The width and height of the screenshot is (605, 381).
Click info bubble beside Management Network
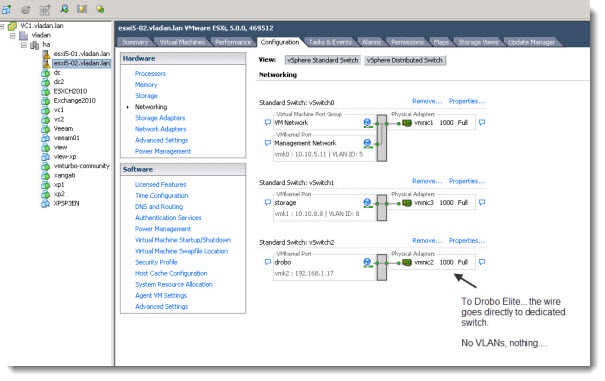click(267, 143)
